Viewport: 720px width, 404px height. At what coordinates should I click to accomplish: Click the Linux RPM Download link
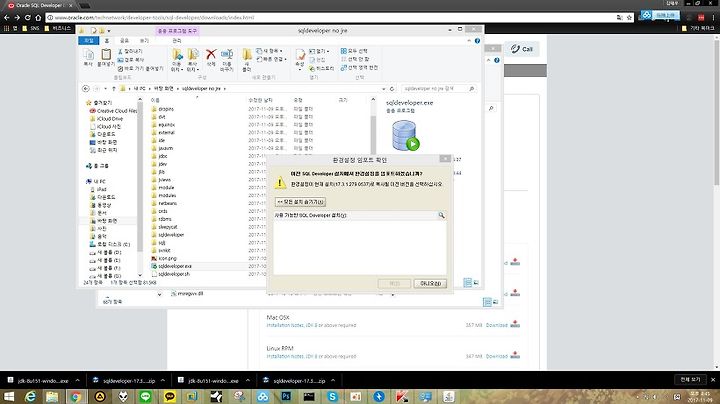tap(496, 356)
